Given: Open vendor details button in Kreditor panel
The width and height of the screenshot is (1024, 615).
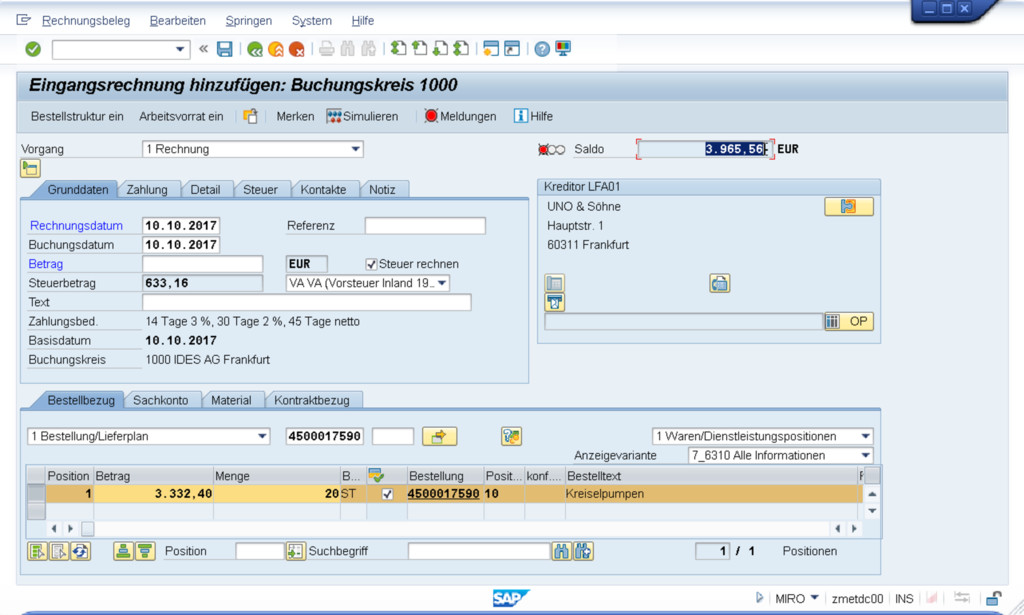Looking at the screenshot, I should [x=848, y=206].
